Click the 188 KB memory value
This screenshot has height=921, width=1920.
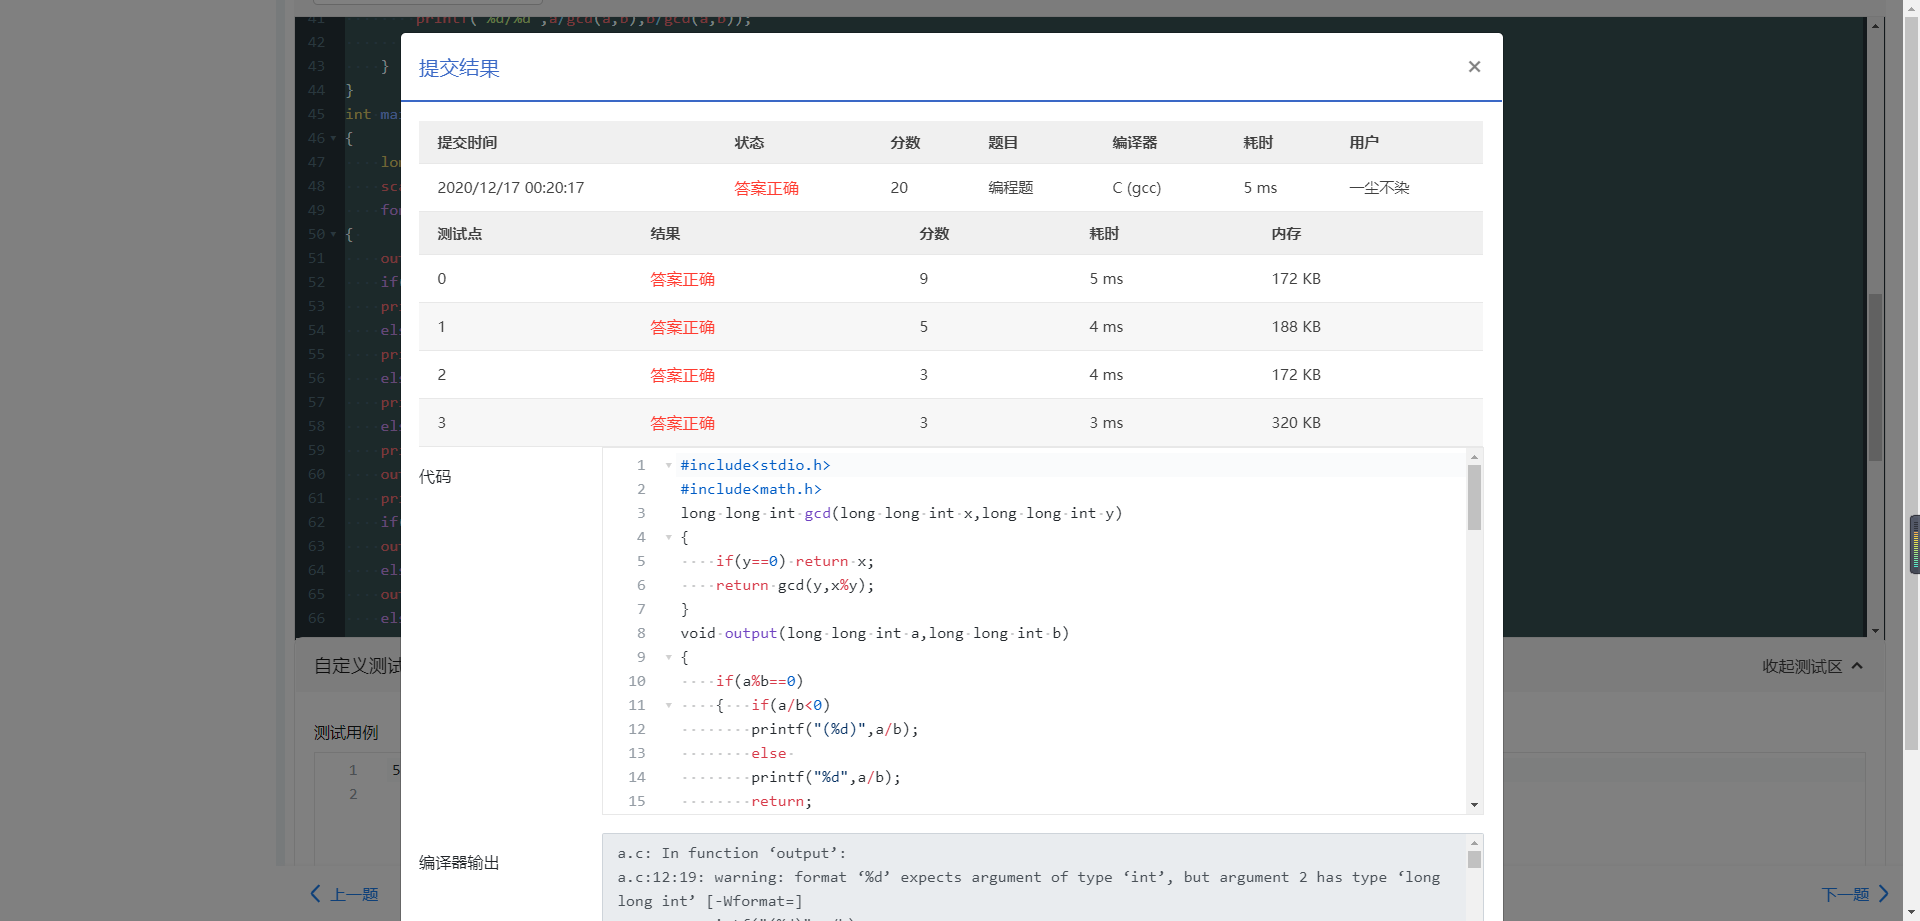pyautogui.click(x=1296, y=327)
